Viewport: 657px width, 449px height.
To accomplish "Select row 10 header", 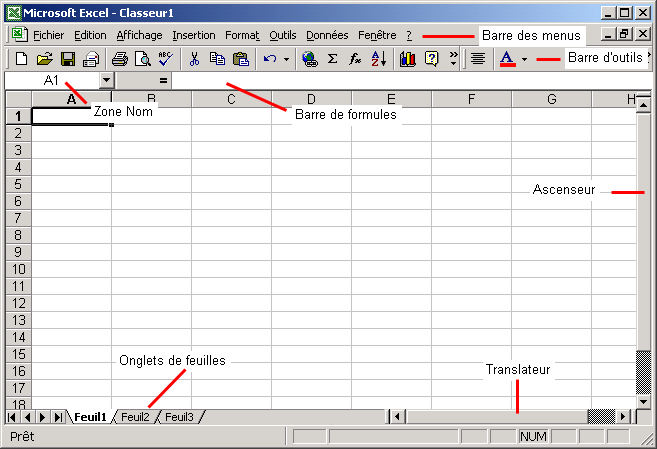I will (18, 269).
